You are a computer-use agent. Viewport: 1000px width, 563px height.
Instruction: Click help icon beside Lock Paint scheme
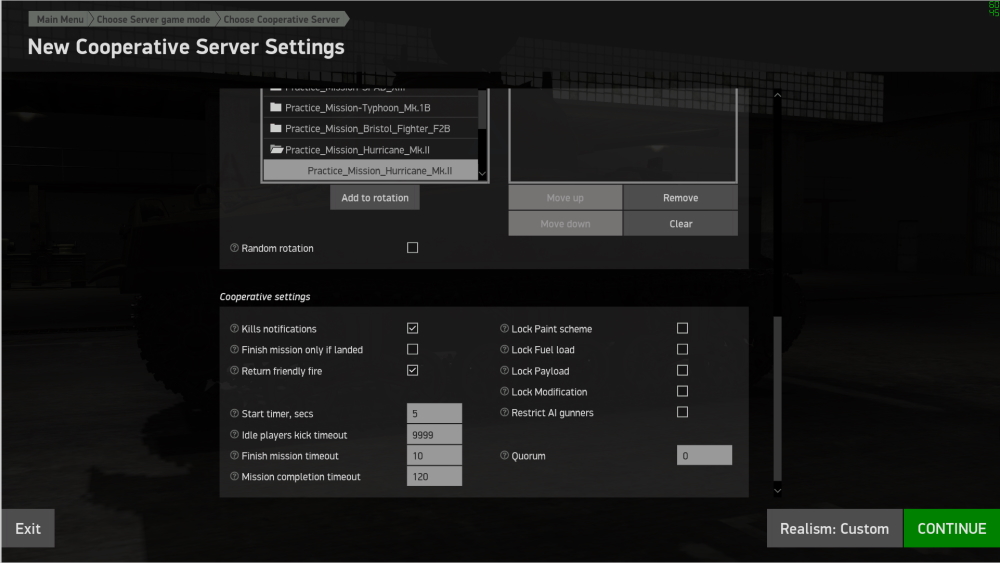(504, 329)
